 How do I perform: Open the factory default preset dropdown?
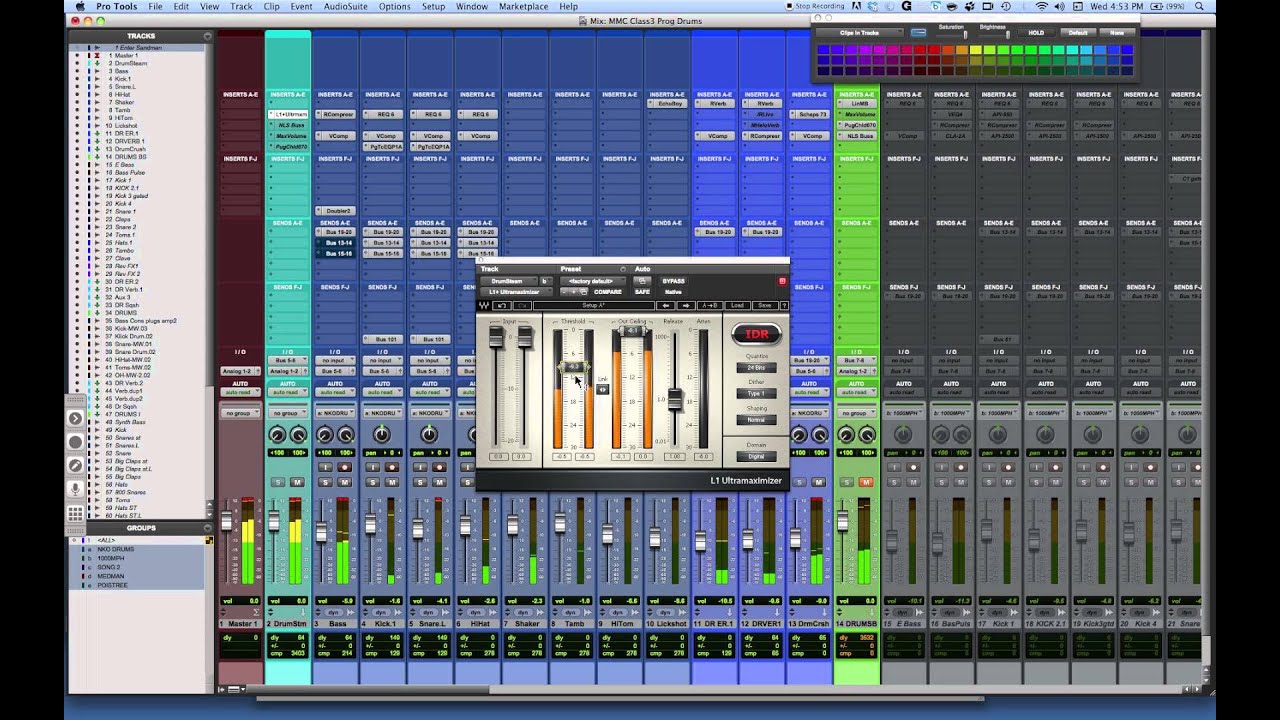pos(591,281)
